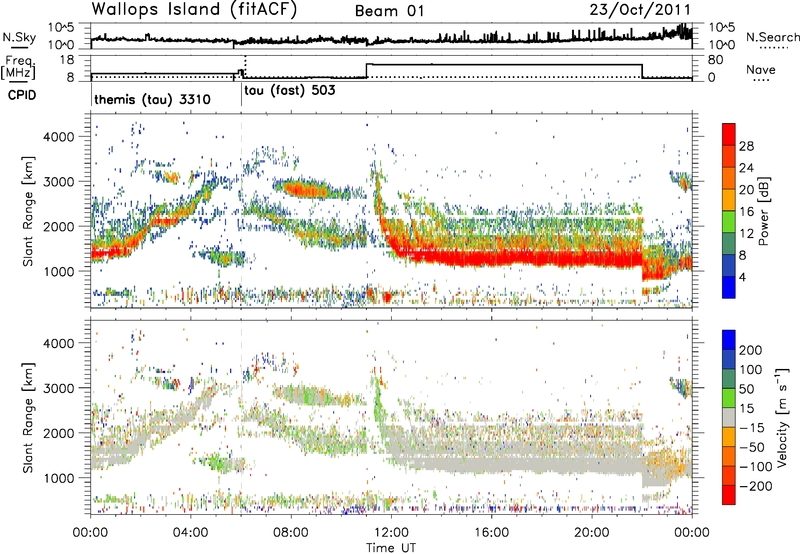800x554 pixels.
Task: Click the '-15' velocity colorbar label
Action: tap(752, 427)
